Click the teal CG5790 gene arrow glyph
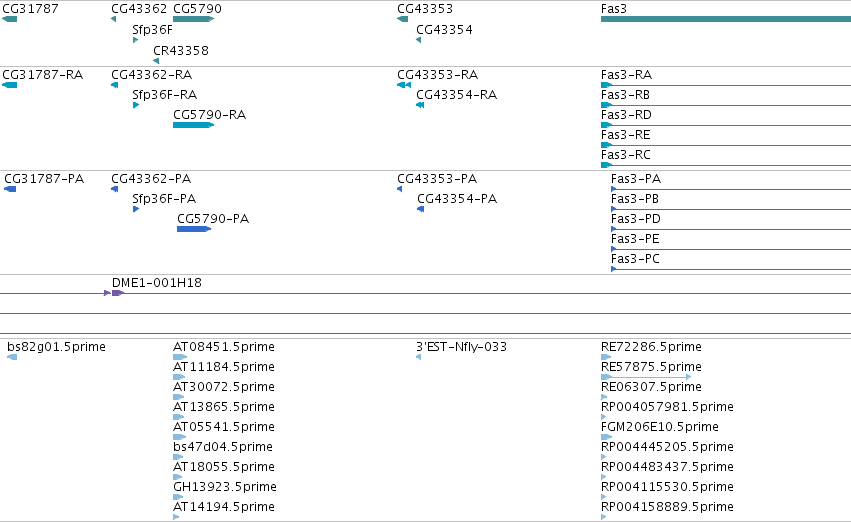Viewport: 851px width, 522px height. point(194,19)
